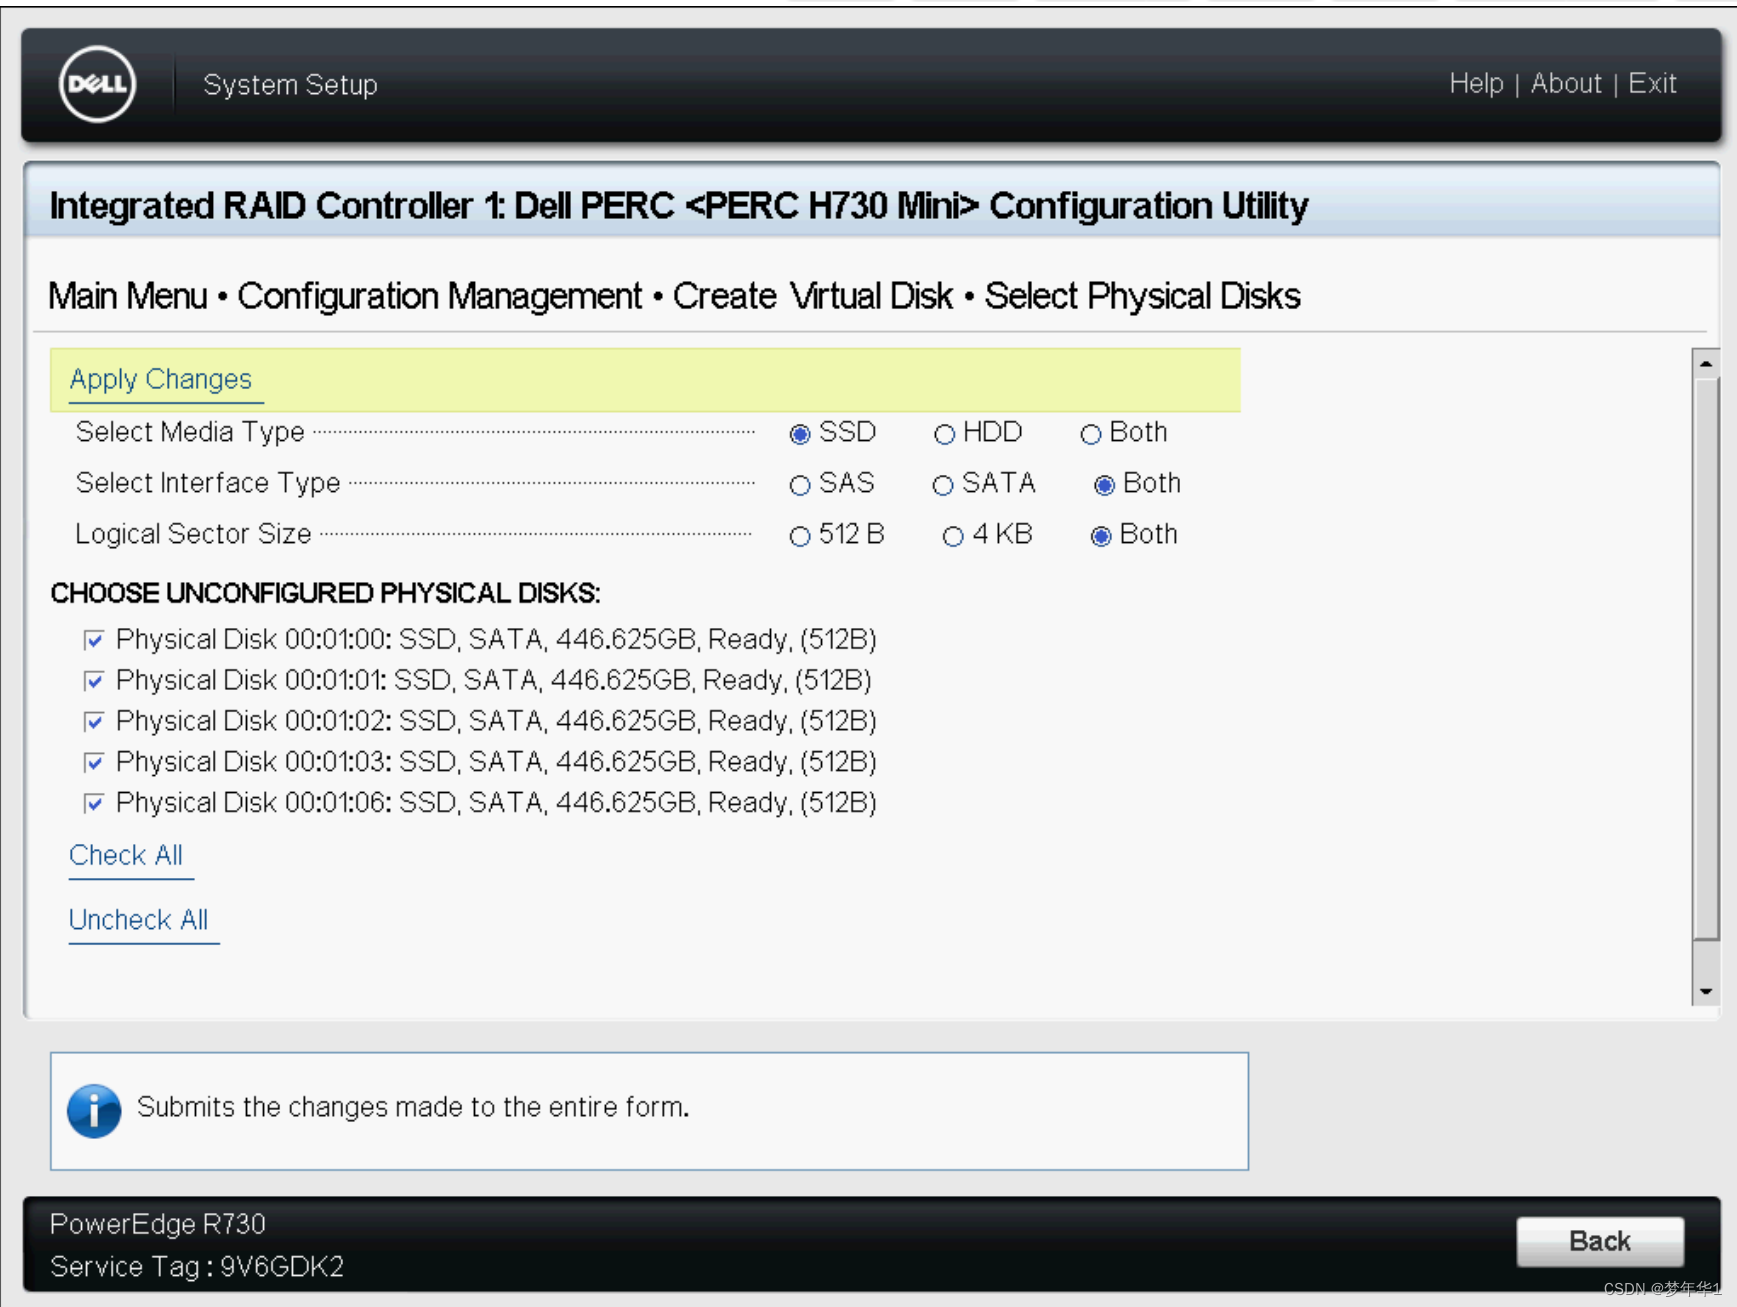Click scrollbar down arrow
This screenshot has height=1307, width=1737.
(x=1706, y=991)
